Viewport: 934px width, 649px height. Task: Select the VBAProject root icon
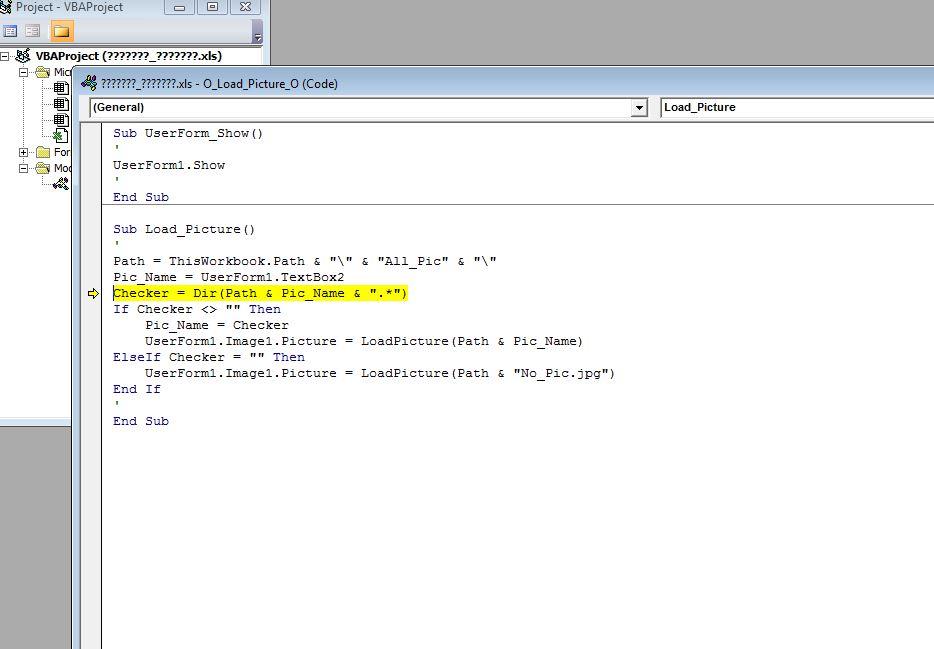pyautogui.click(x=23, y=56)
